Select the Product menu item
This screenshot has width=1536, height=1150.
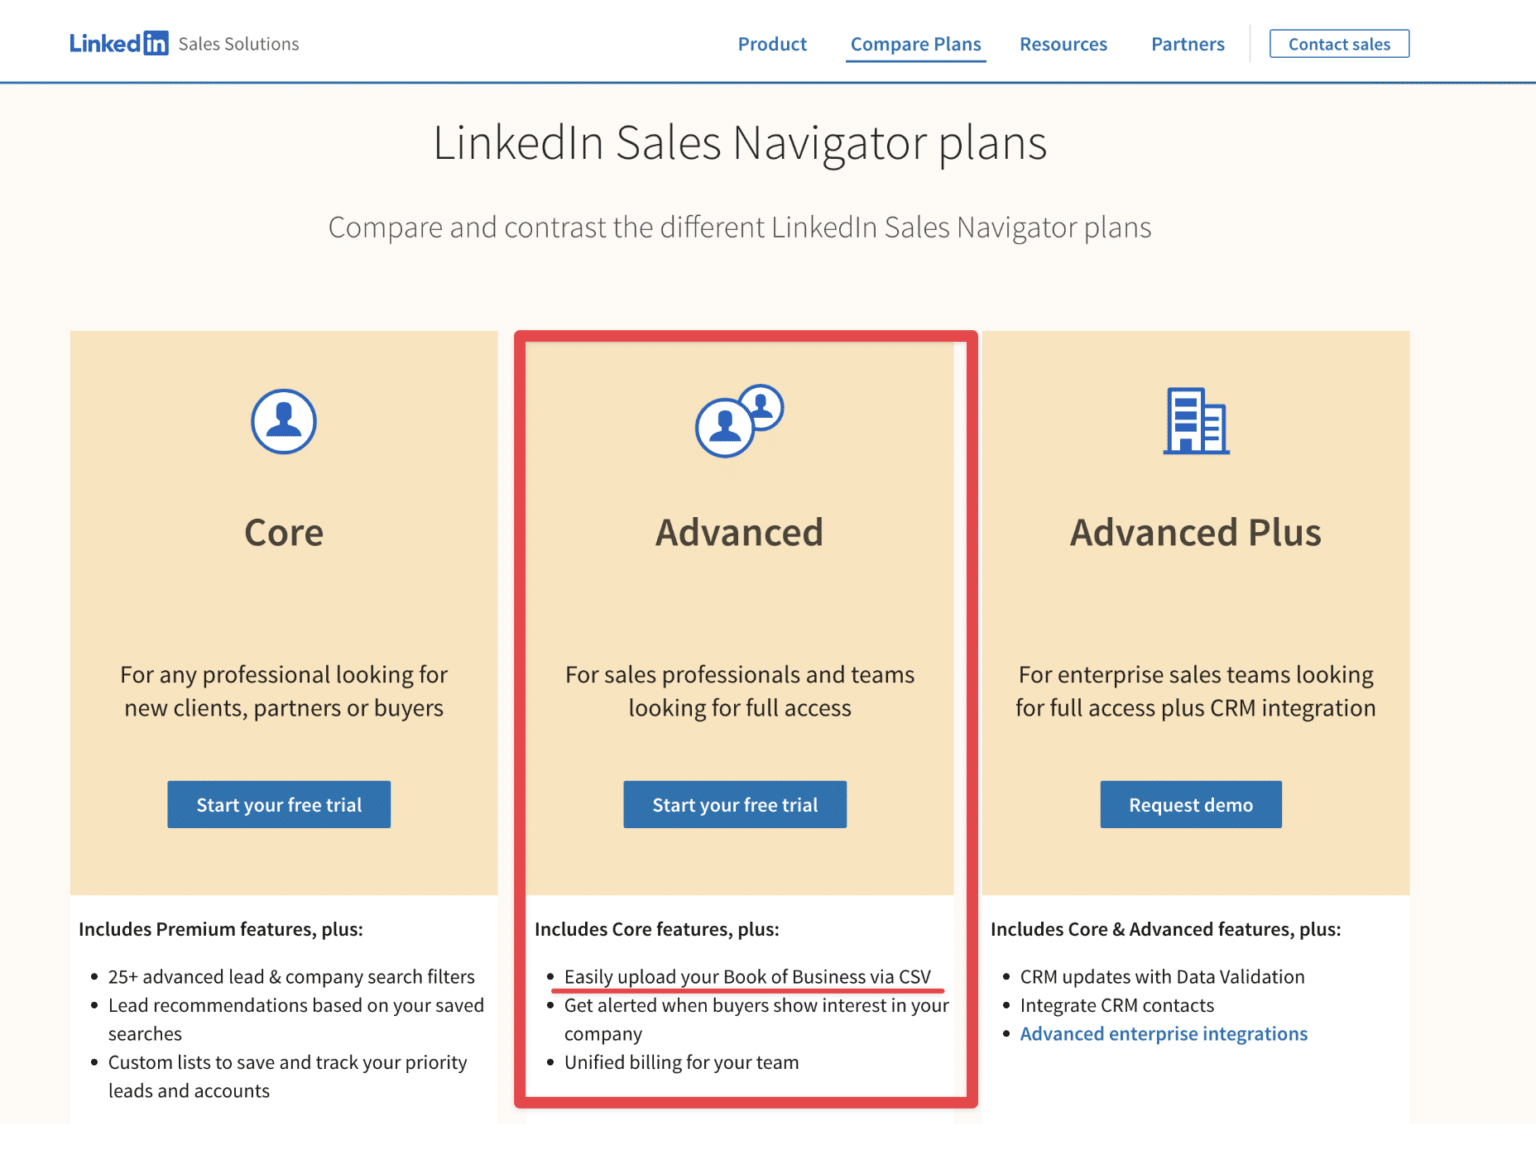771,44
